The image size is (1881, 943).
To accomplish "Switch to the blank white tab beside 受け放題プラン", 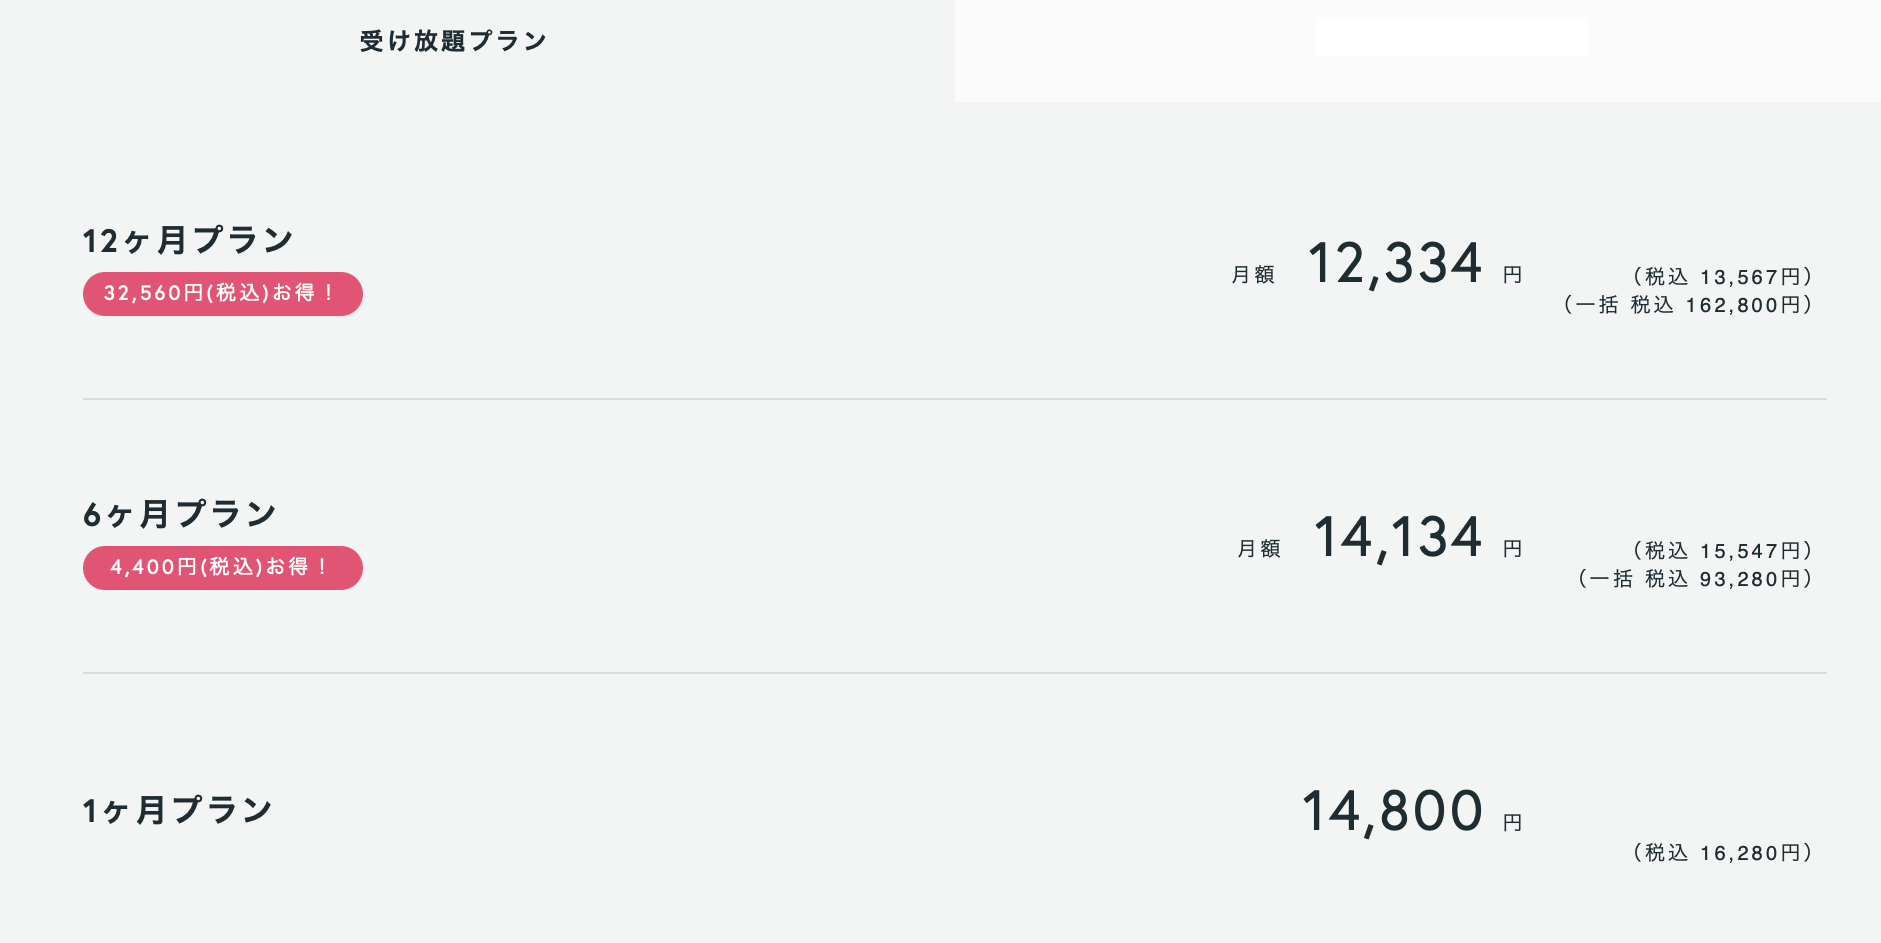I will (1418, 50).
